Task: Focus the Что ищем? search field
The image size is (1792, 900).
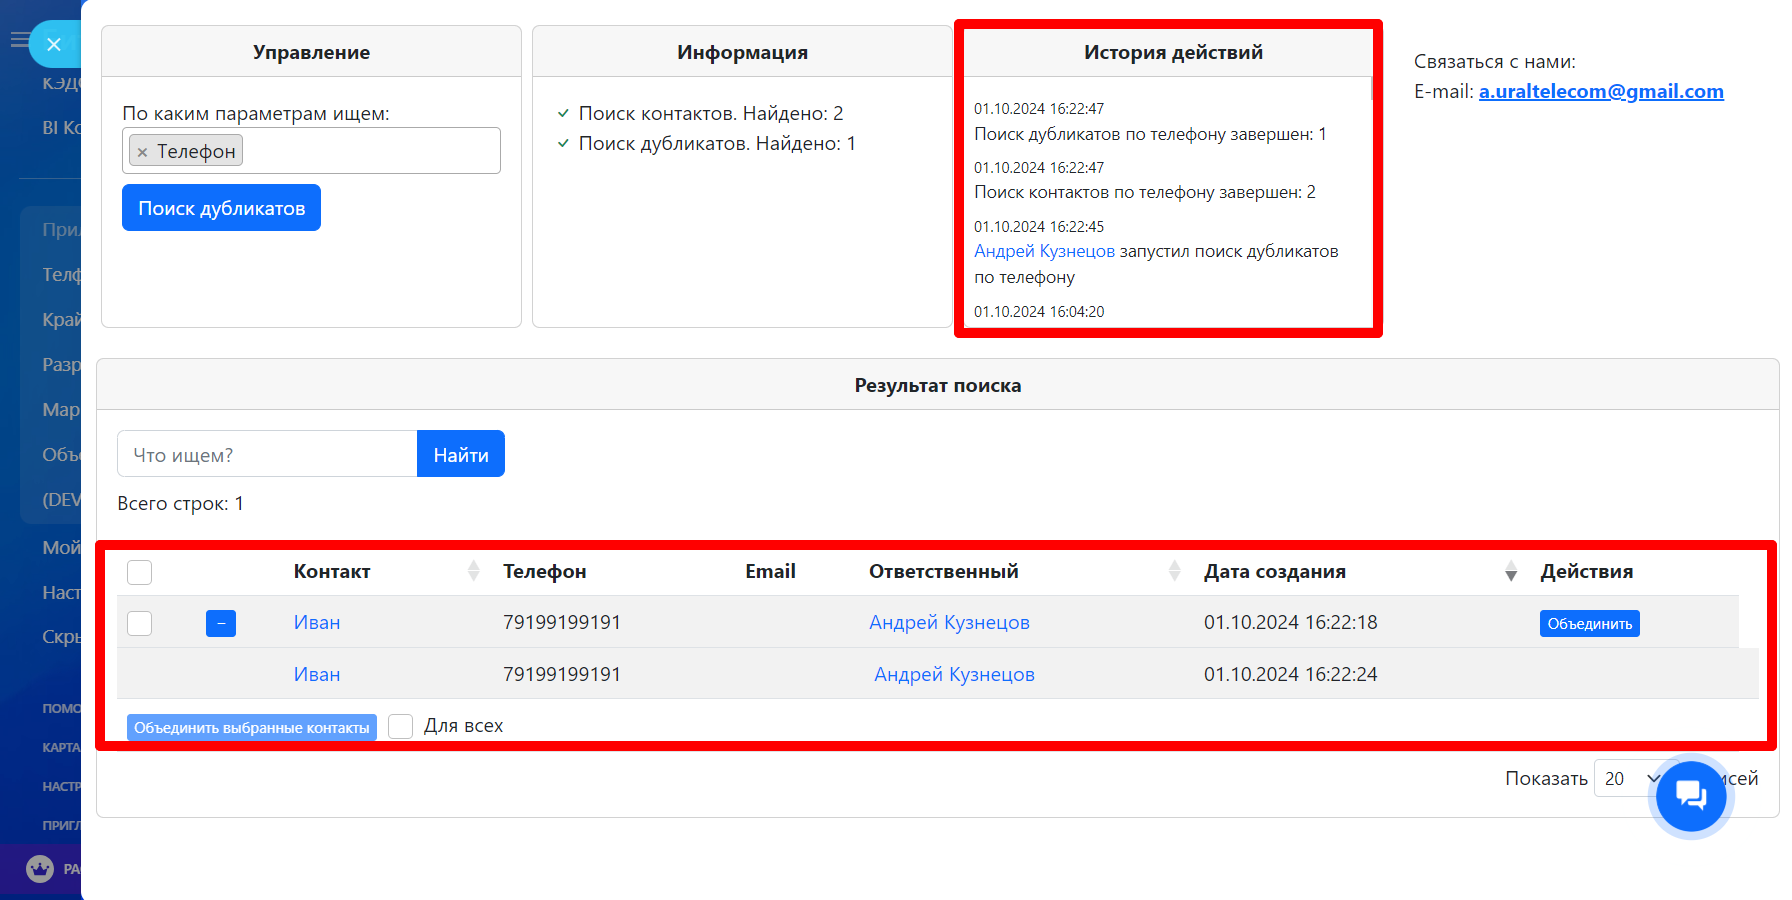Action: pyautogui.click(x=267, y=454)
